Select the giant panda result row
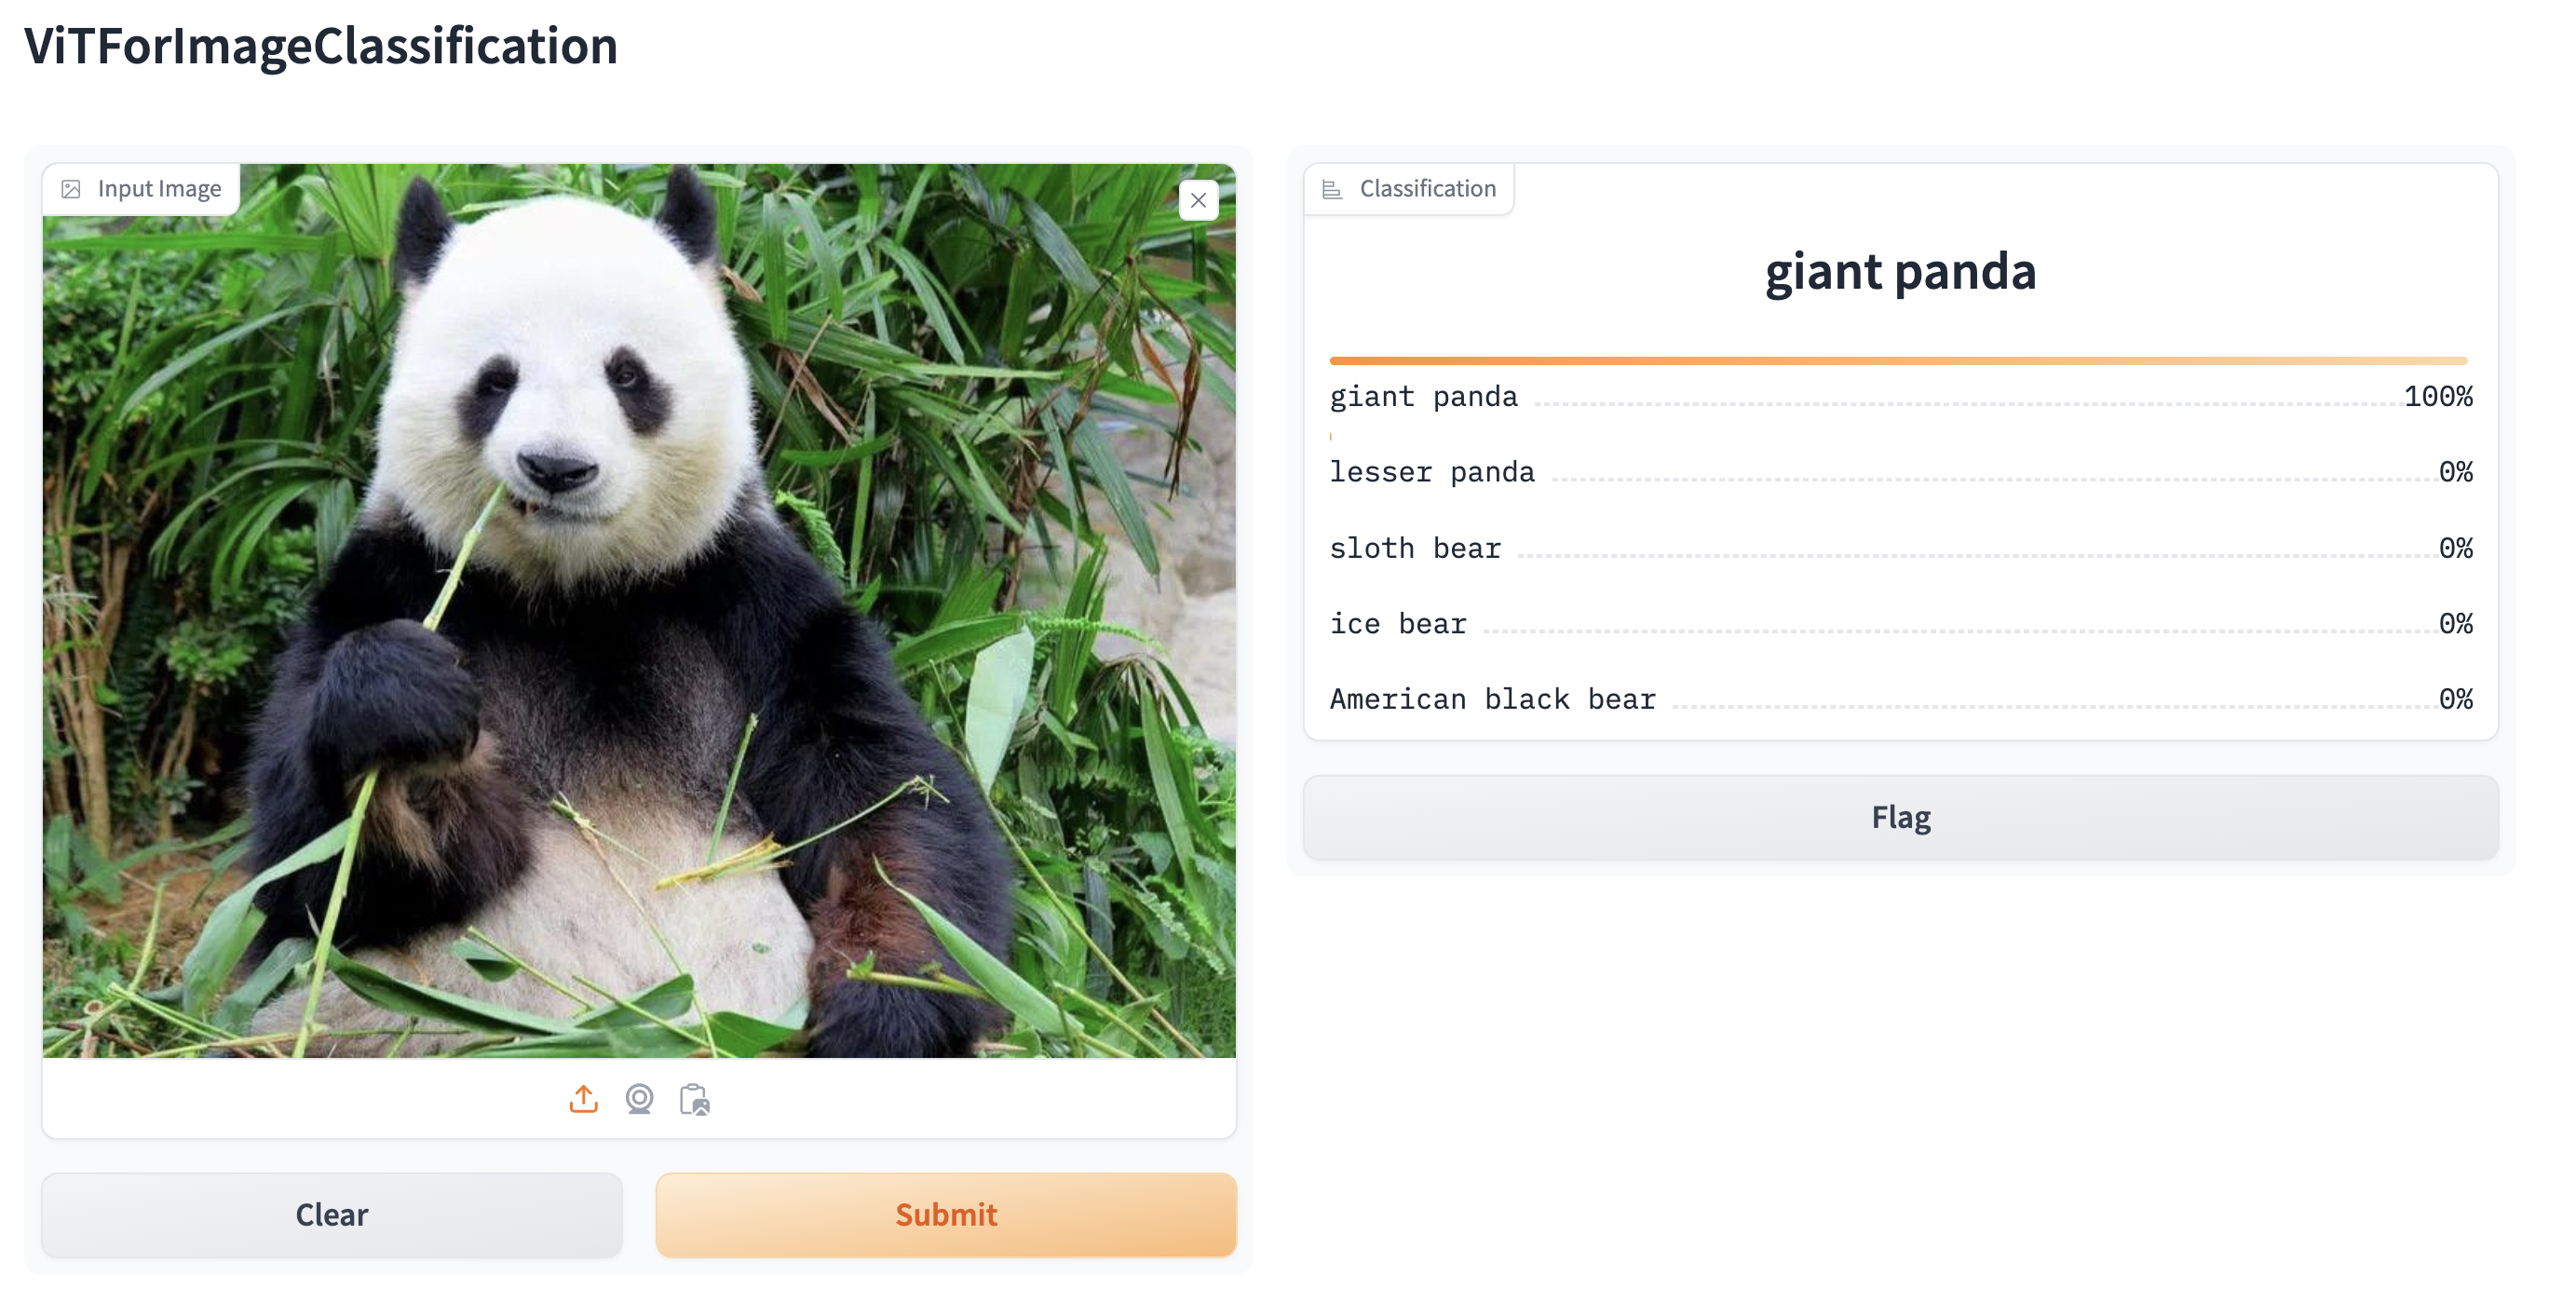 coord(1423,396)
